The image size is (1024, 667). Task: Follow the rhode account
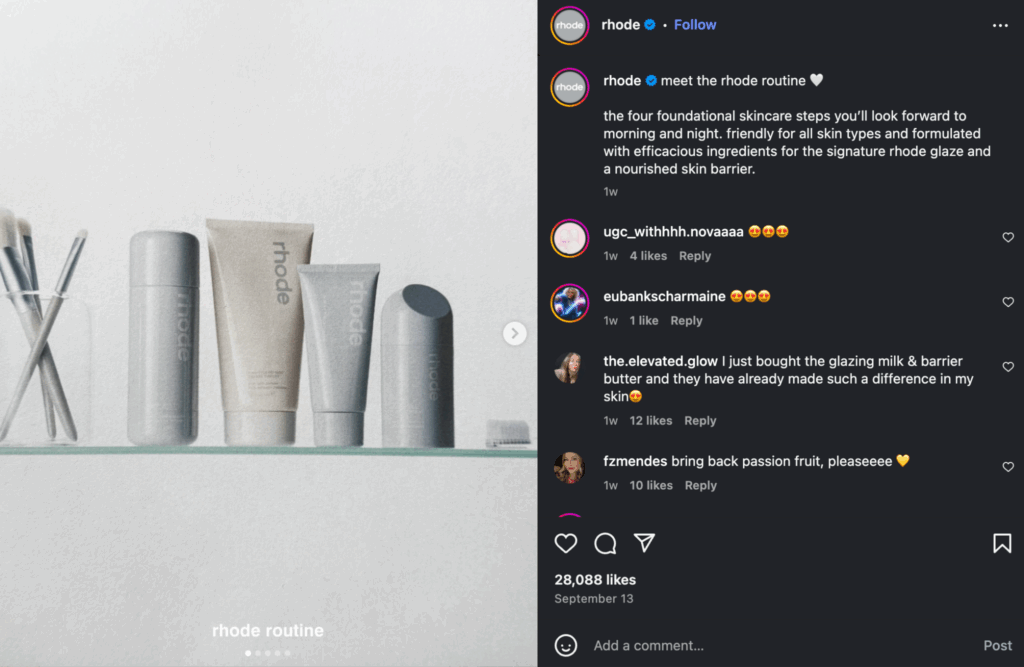[695, 25]
